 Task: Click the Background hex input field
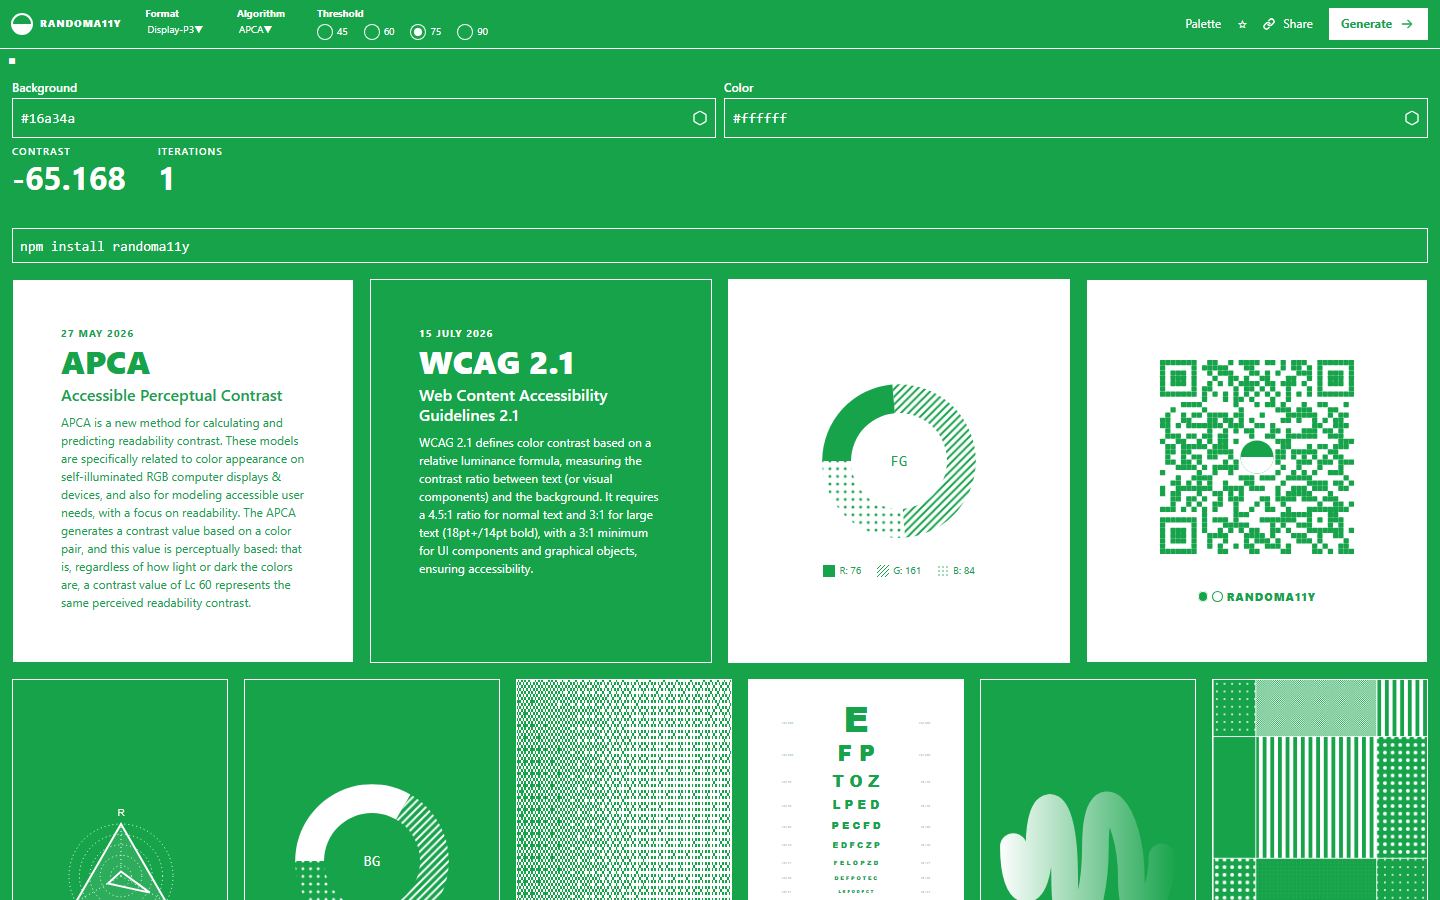click(x=364, y=118)
